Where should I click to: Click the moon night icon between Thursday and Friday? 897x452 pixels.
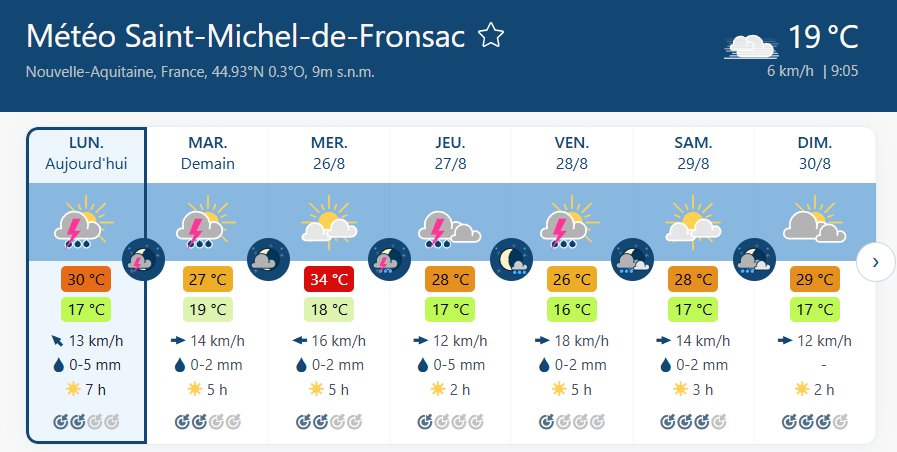(x=511, y=260)
